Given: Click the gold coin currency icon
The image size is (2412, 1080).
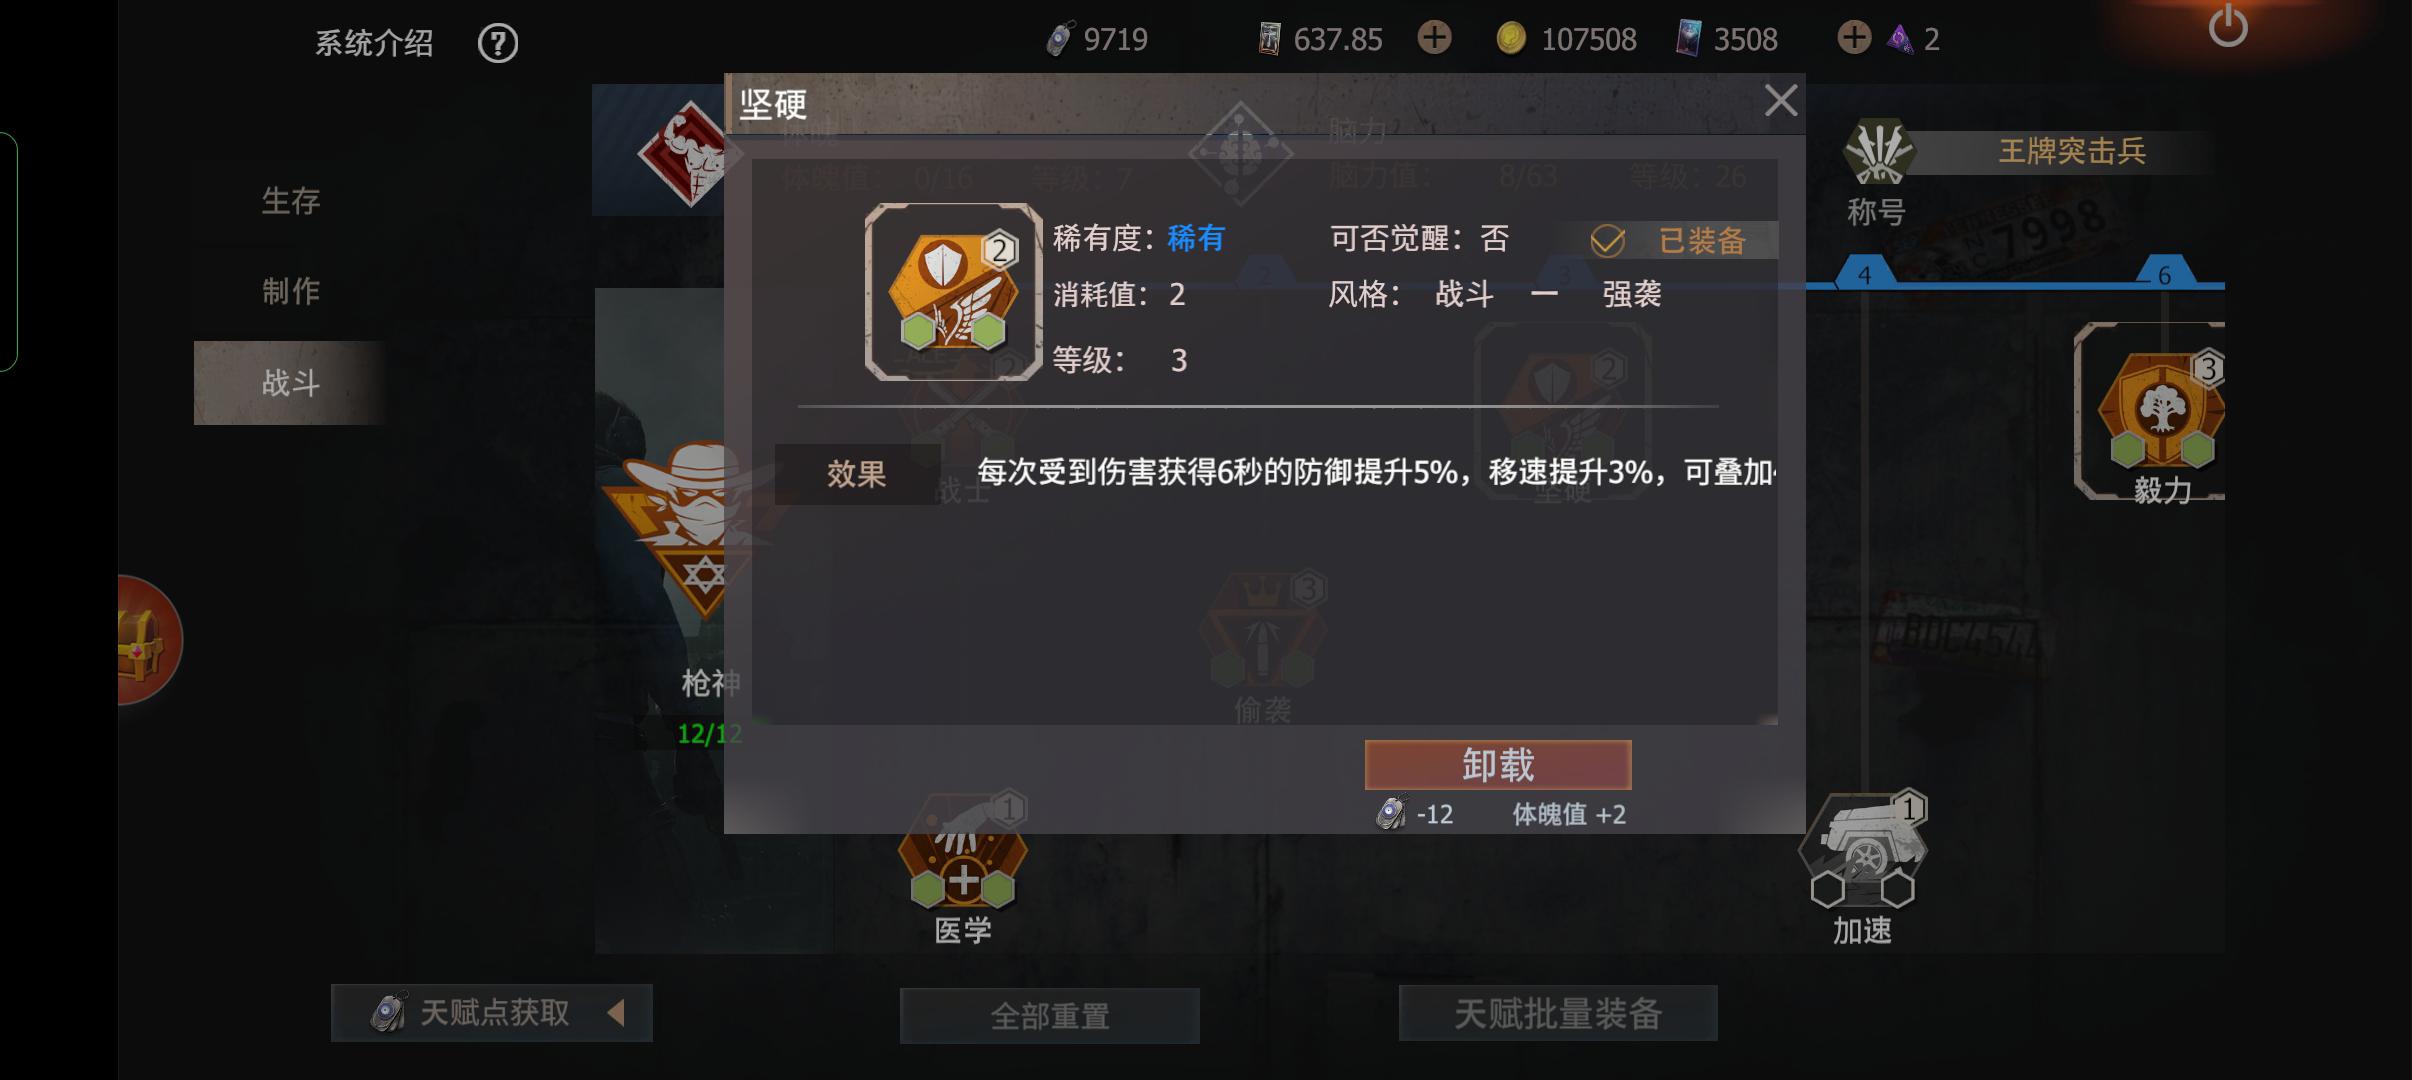Looking at the screenshot, I should click(x=1511, y=39).
